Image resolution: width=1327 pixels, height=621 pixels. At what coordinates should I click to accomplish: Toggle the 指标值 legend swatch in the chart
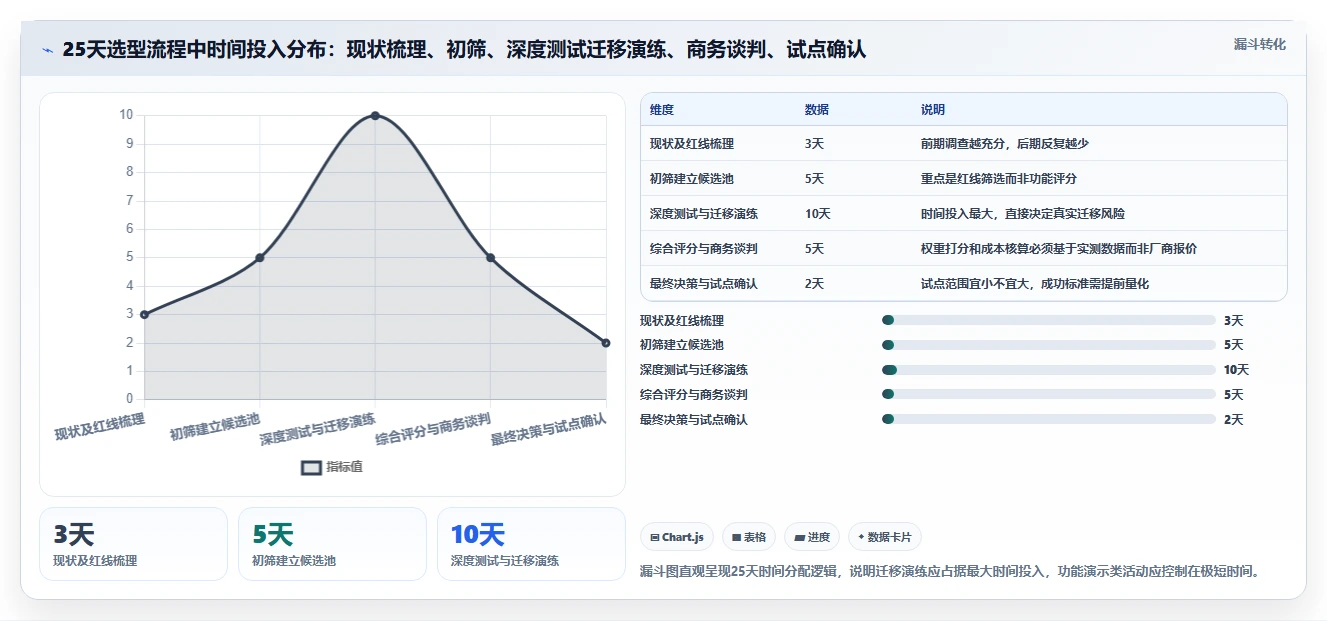pyautogui.click(x=312, y=467)
